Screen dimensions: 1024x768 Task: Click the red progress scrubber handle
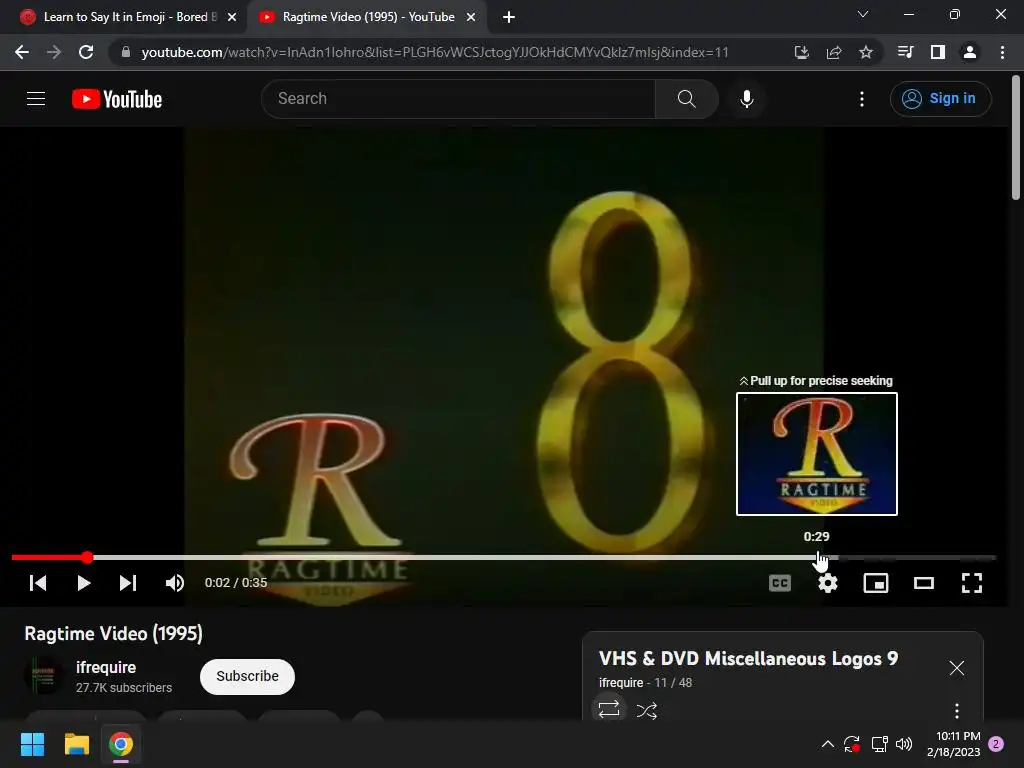coord(88,557)
